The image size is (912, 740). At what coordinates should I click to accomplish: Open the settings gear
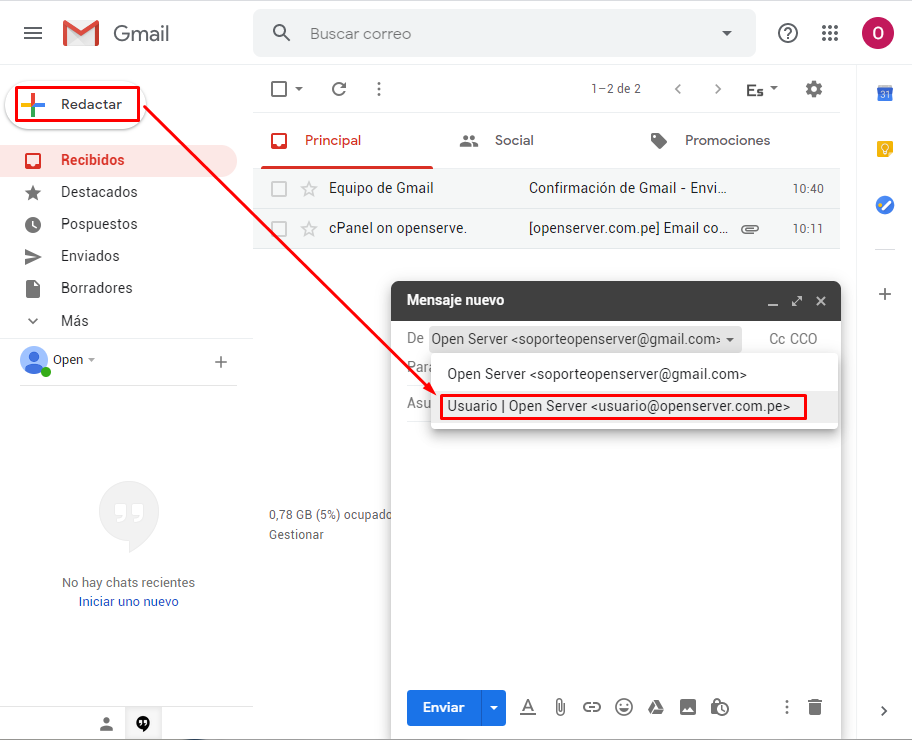pyautogui.click(x=814, y=89)
